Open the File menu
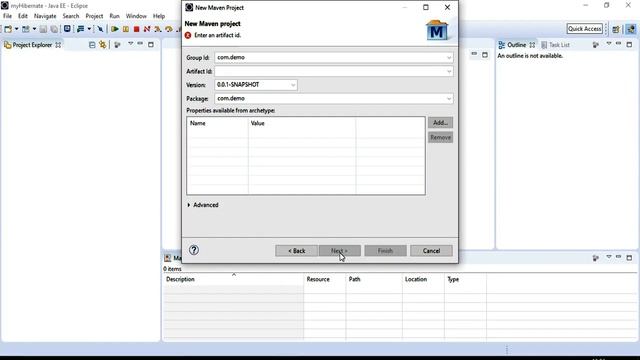The image size is (640, 360). click(x=7, y=16)
